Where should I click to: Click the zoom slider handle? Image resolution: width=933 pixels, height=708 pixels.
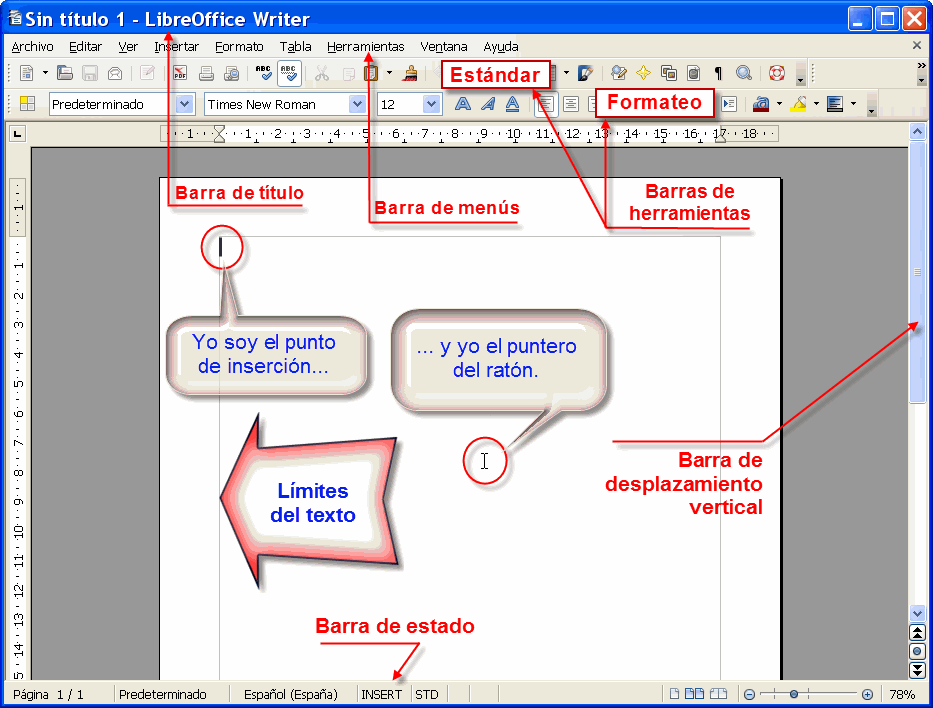(x=794, y=694)
